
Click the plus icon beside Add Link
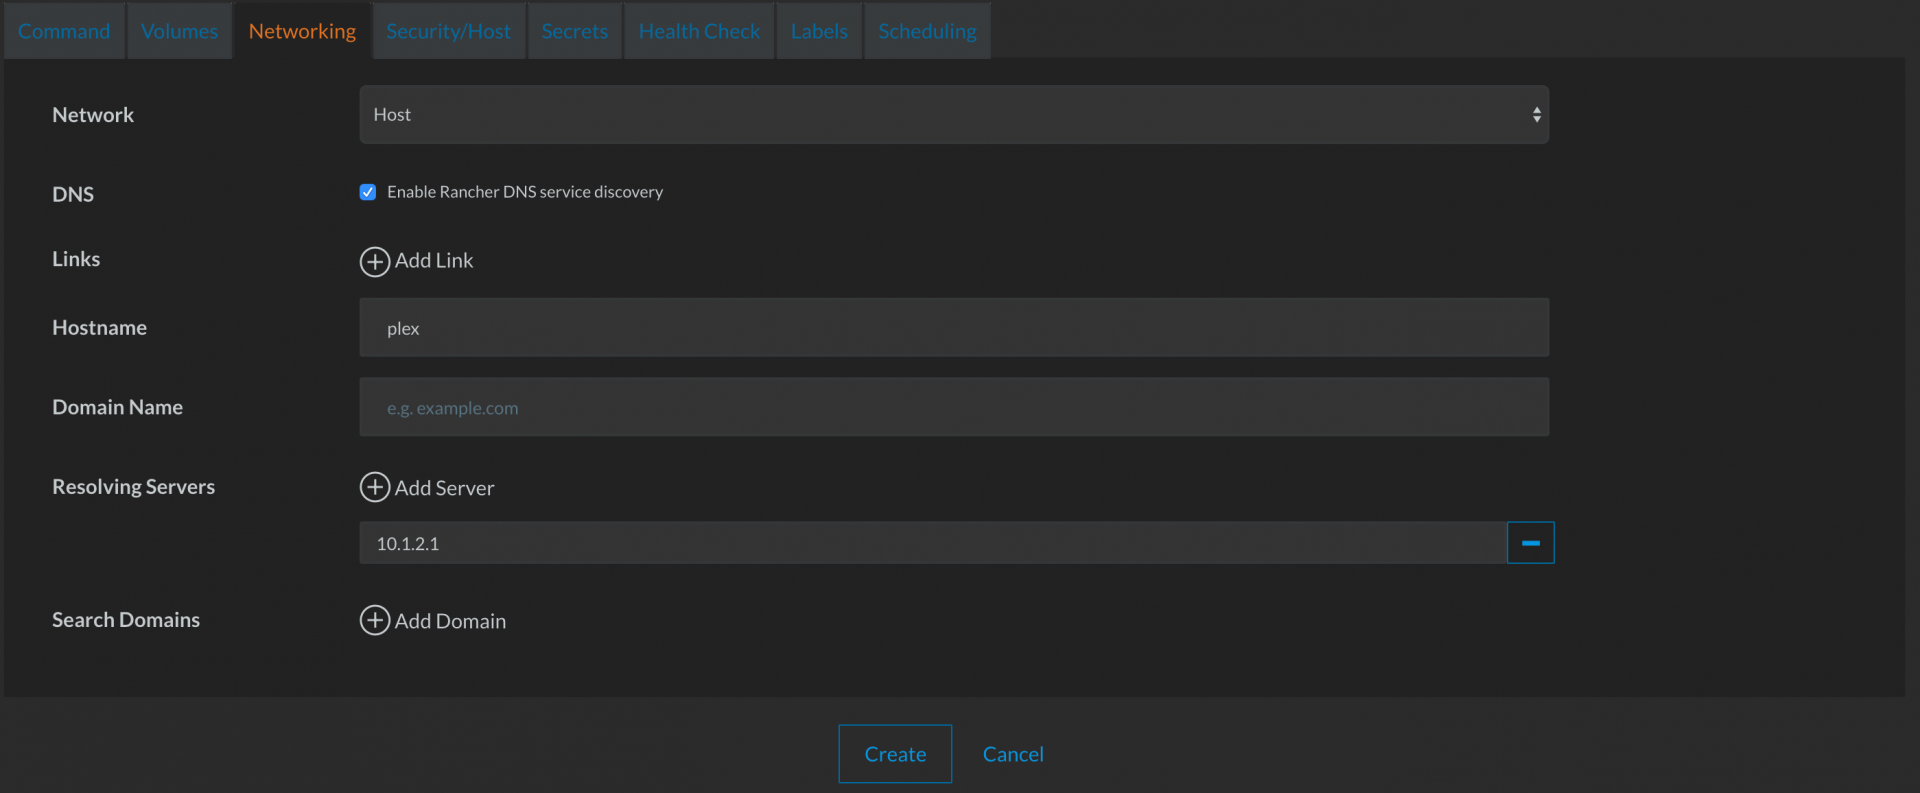pos(374,261)
